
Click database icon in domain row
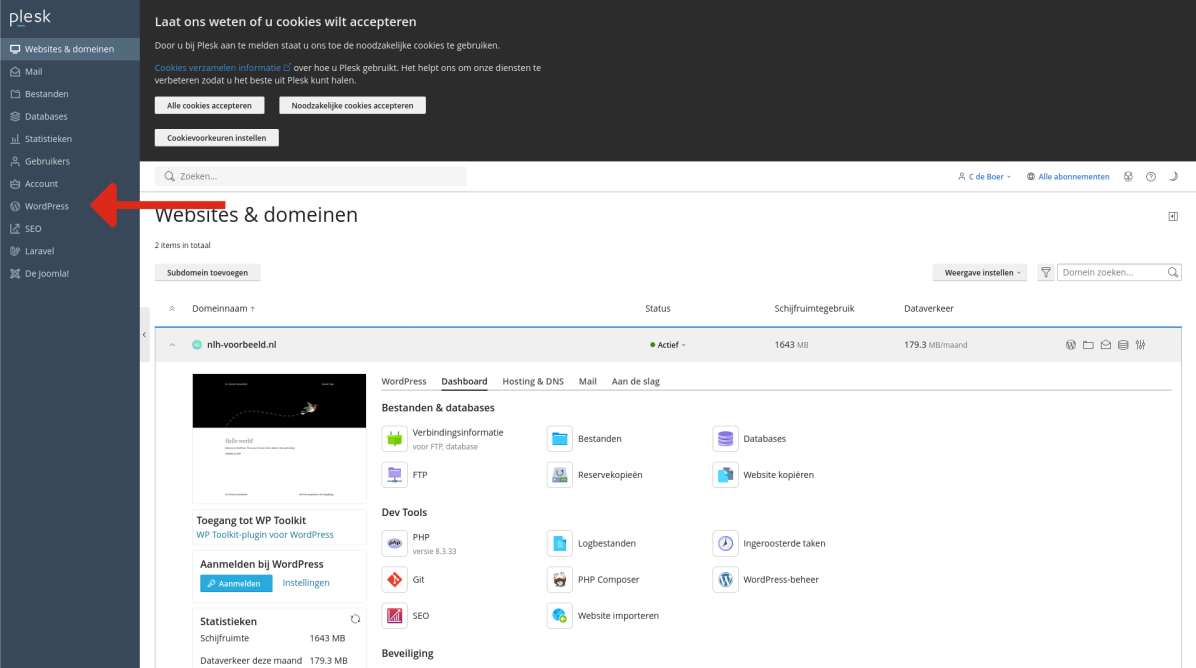[x=1123, y=345]
